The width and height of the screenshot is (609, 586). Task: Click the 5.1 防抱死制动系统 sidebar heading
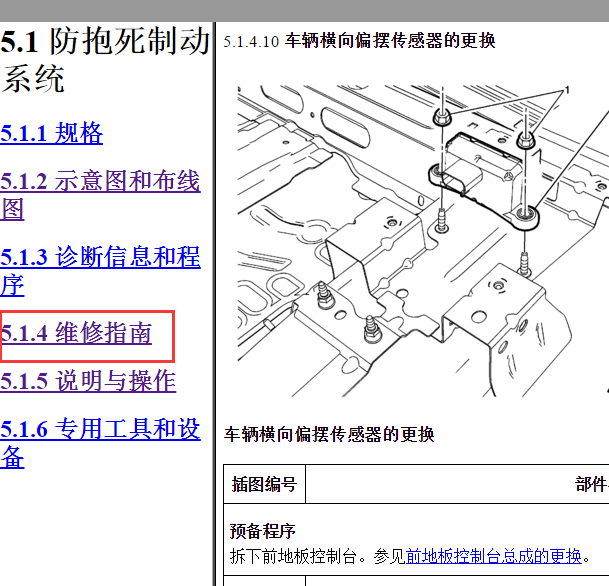click(105, 60)
